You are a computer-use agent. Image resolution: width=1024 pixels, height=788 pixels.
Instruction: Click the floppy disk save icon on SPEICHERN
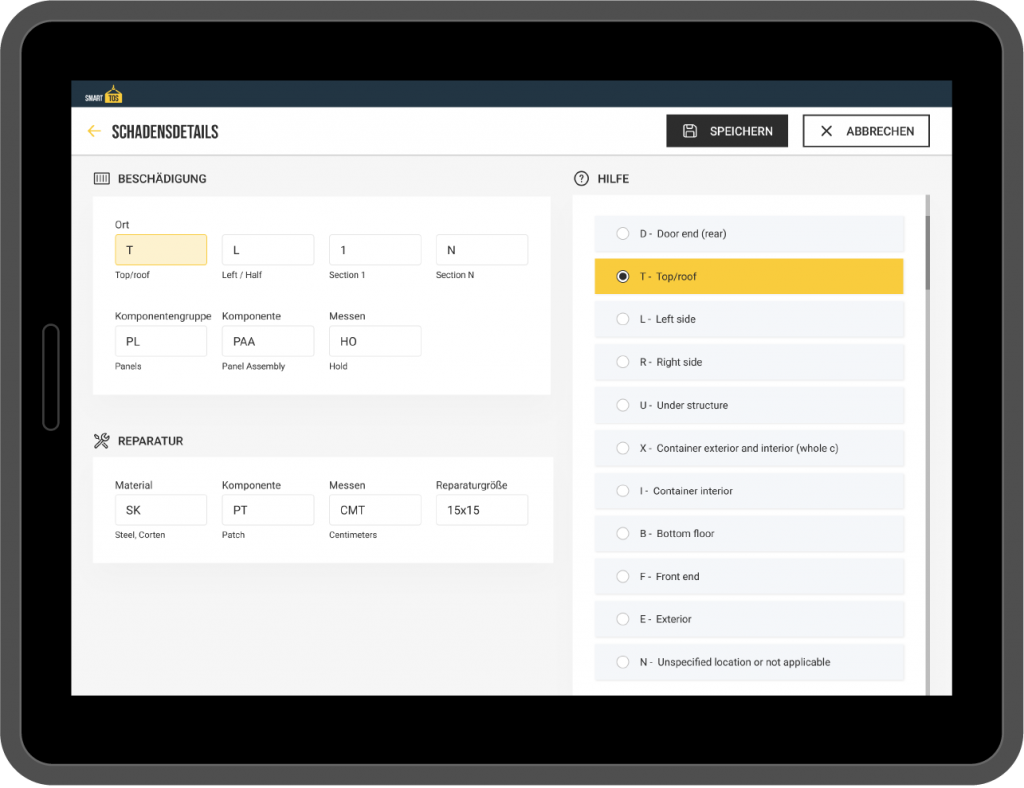coord(692,130)
